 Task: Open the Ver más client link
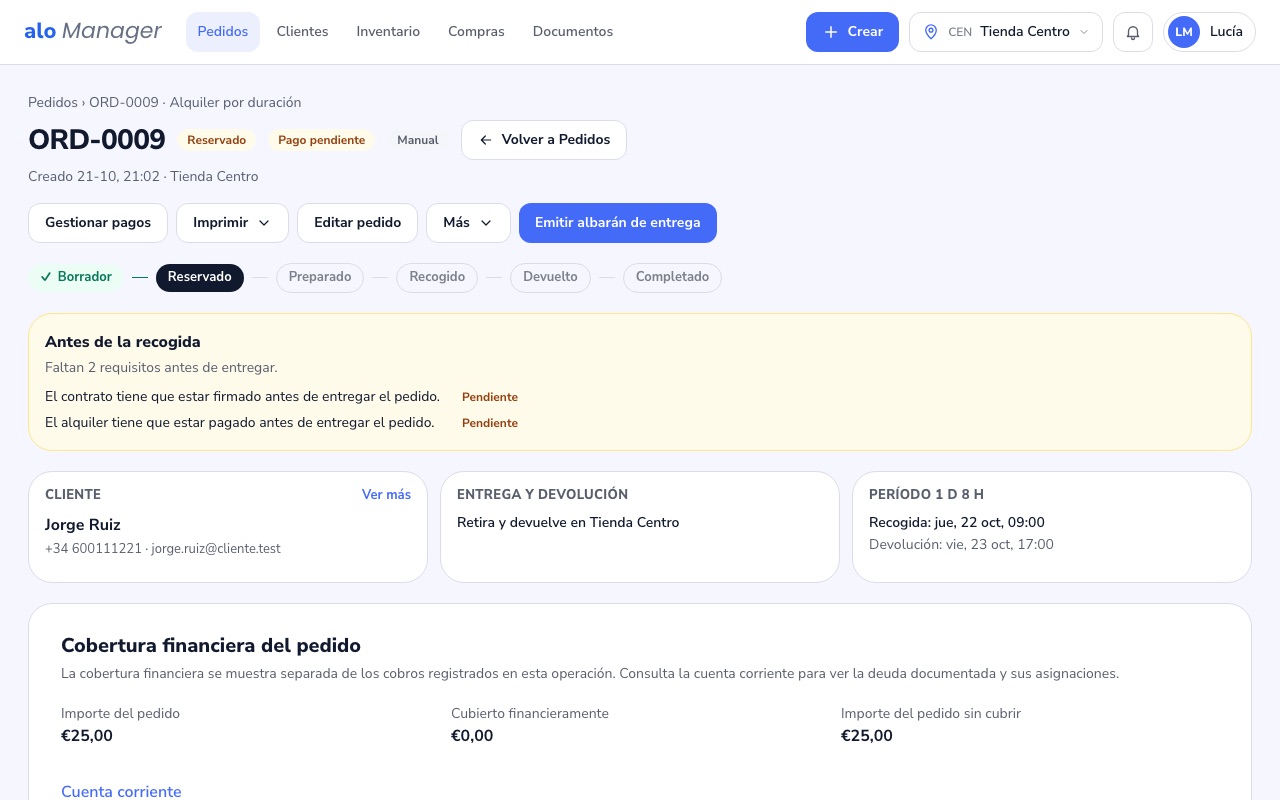coord(386,494)
